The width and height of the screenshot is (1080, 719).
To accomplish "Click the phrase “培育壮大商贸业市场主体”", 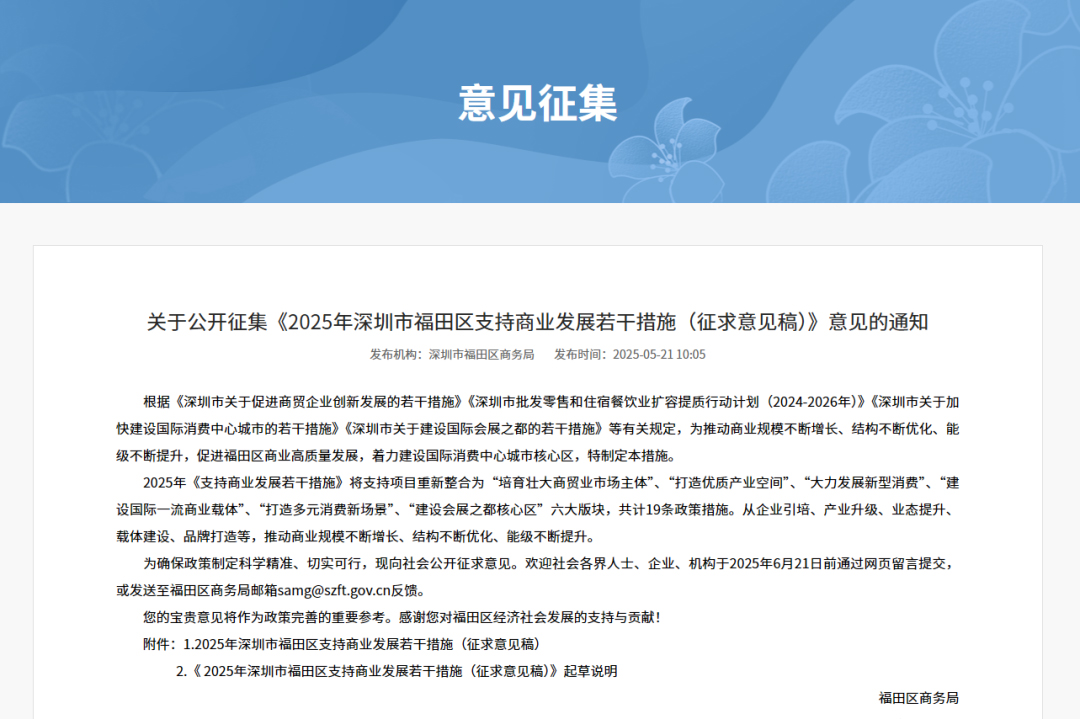I will (x=571, y=483).
